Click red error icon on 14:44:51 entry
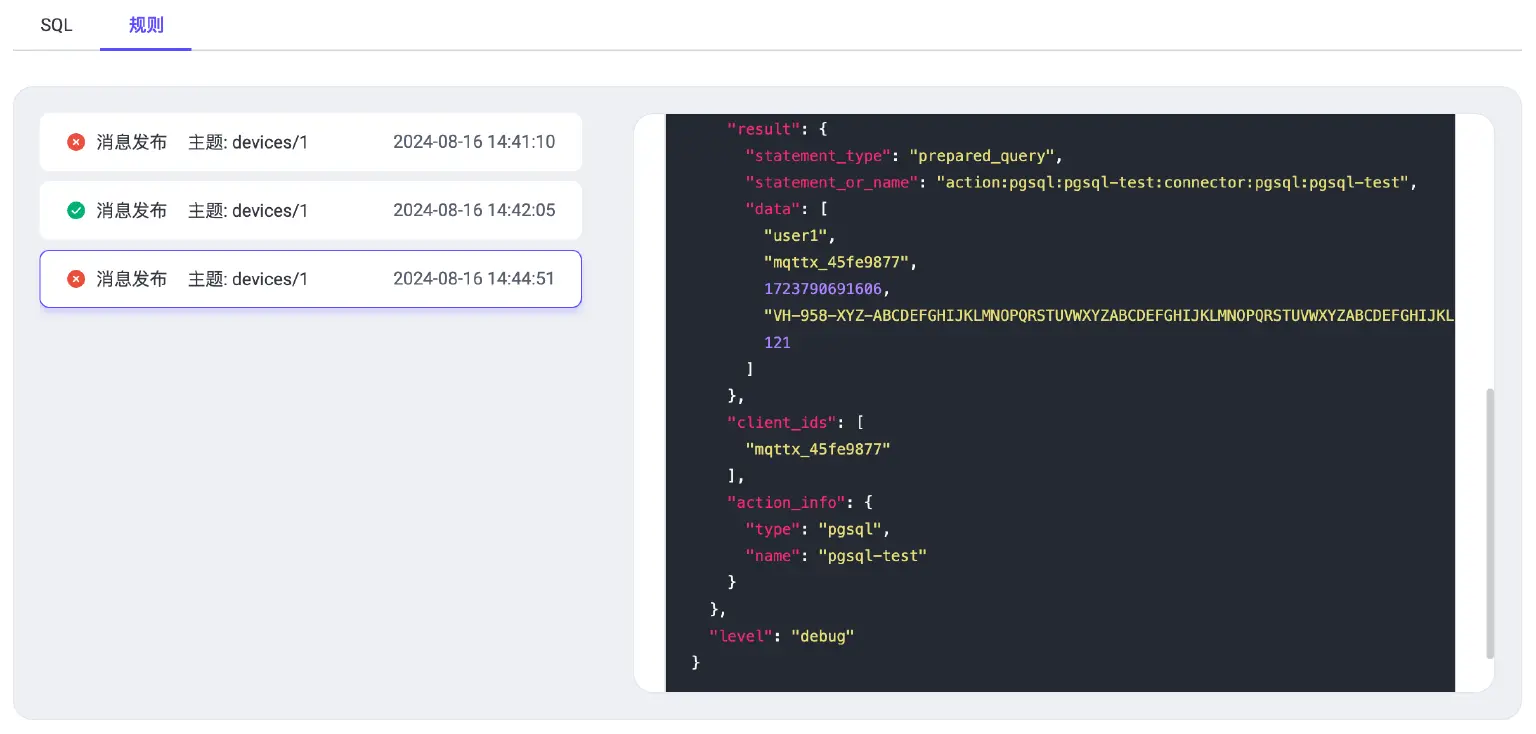The image size is (1536, 734). 76,279
